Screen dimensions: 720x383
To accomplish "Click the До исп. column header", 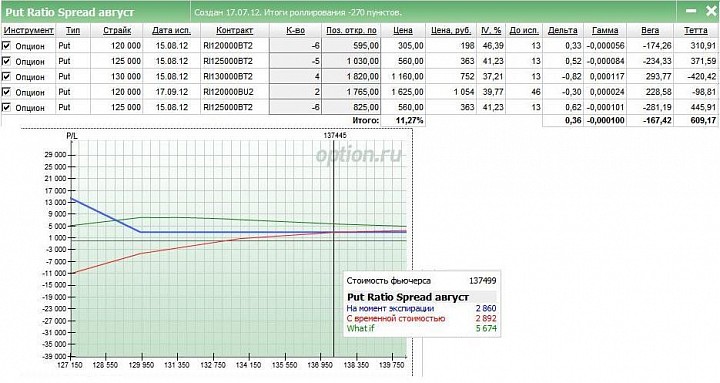I will coord(524,30).
